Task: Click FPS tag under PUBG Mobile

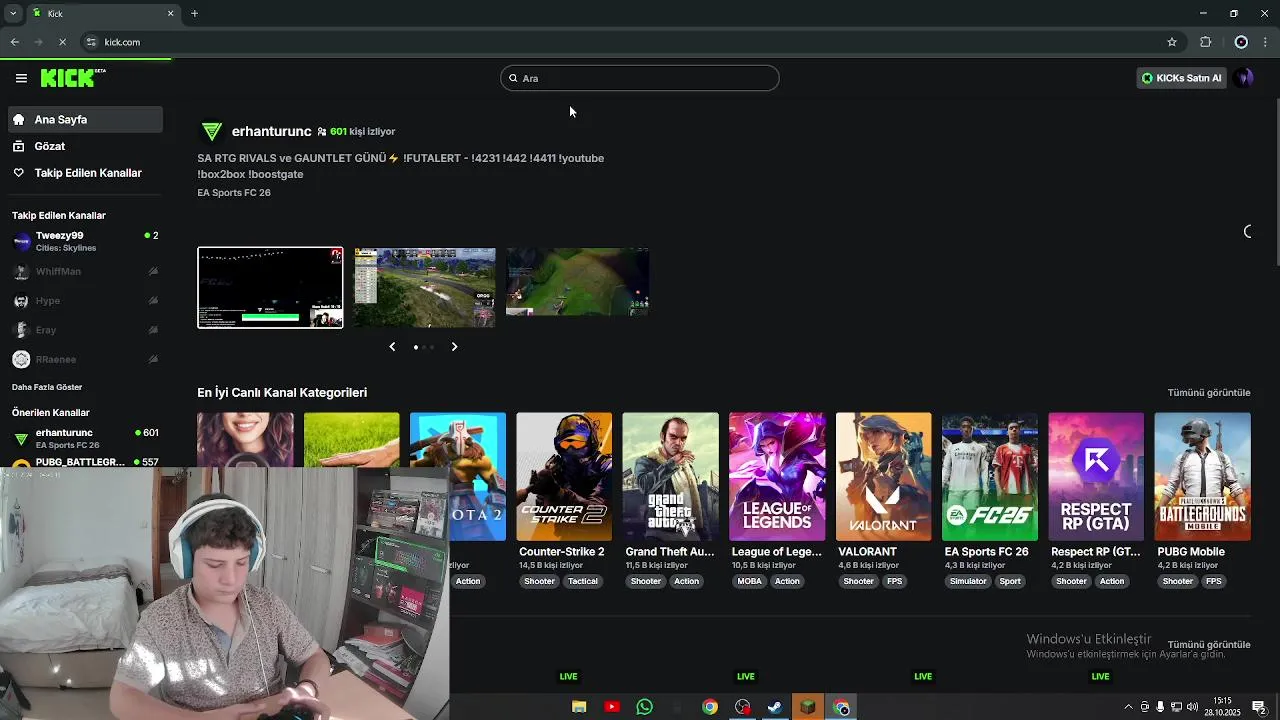Action: pos(1213,581)
